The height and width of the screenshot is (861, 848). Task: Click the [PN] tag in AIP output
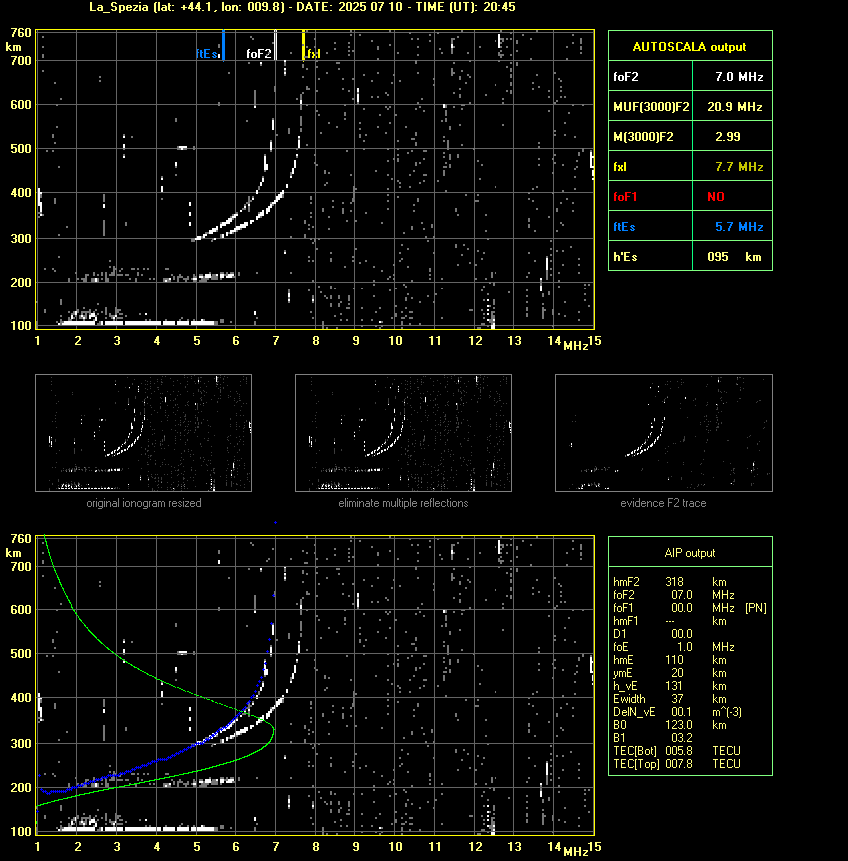(x=756, y=608)
